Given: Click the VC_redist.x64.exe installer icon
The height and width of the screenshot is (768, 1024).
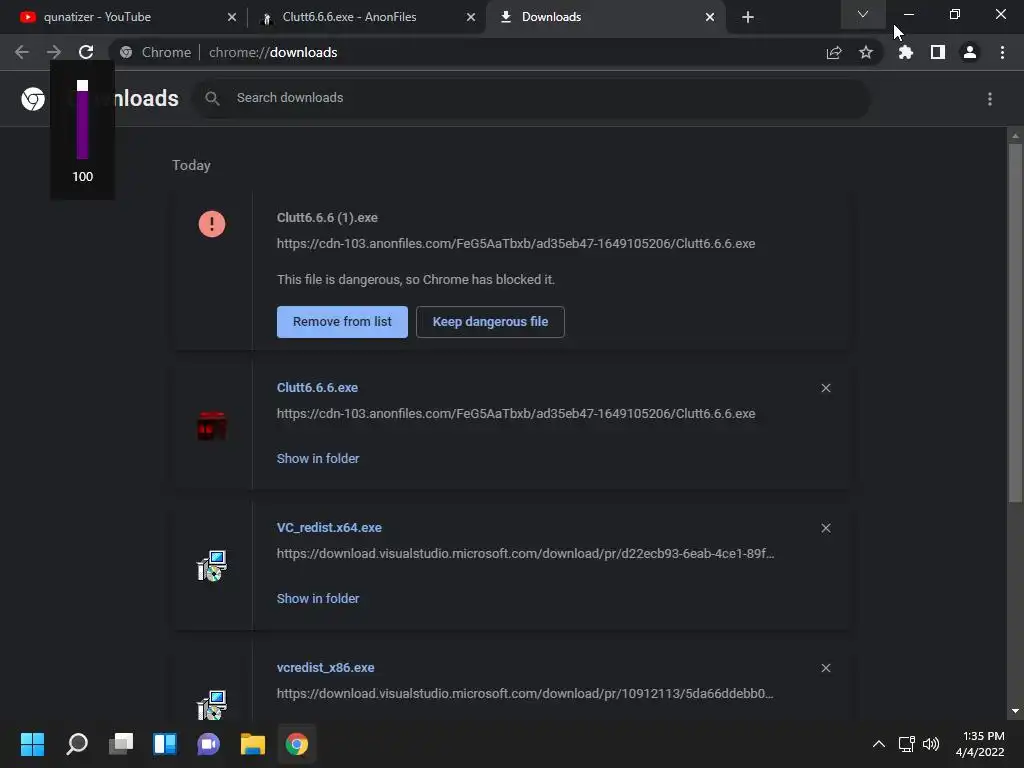Looking at the screenshot, I should pos(212,566).
